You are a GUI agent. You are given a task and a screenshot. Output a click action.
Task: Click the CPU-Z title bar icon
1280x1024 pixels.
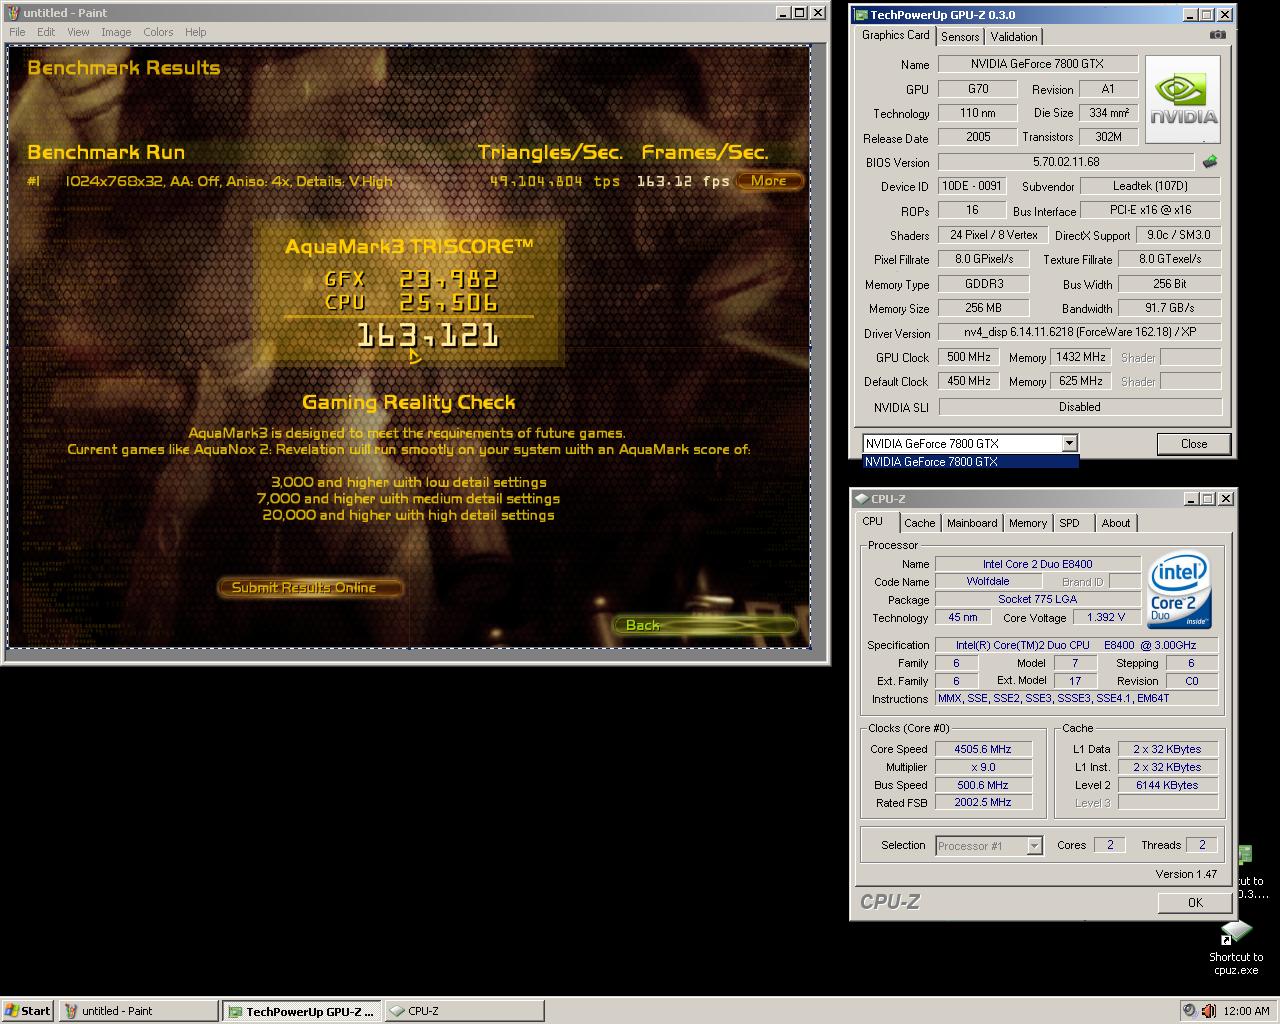tap(861, 498)
